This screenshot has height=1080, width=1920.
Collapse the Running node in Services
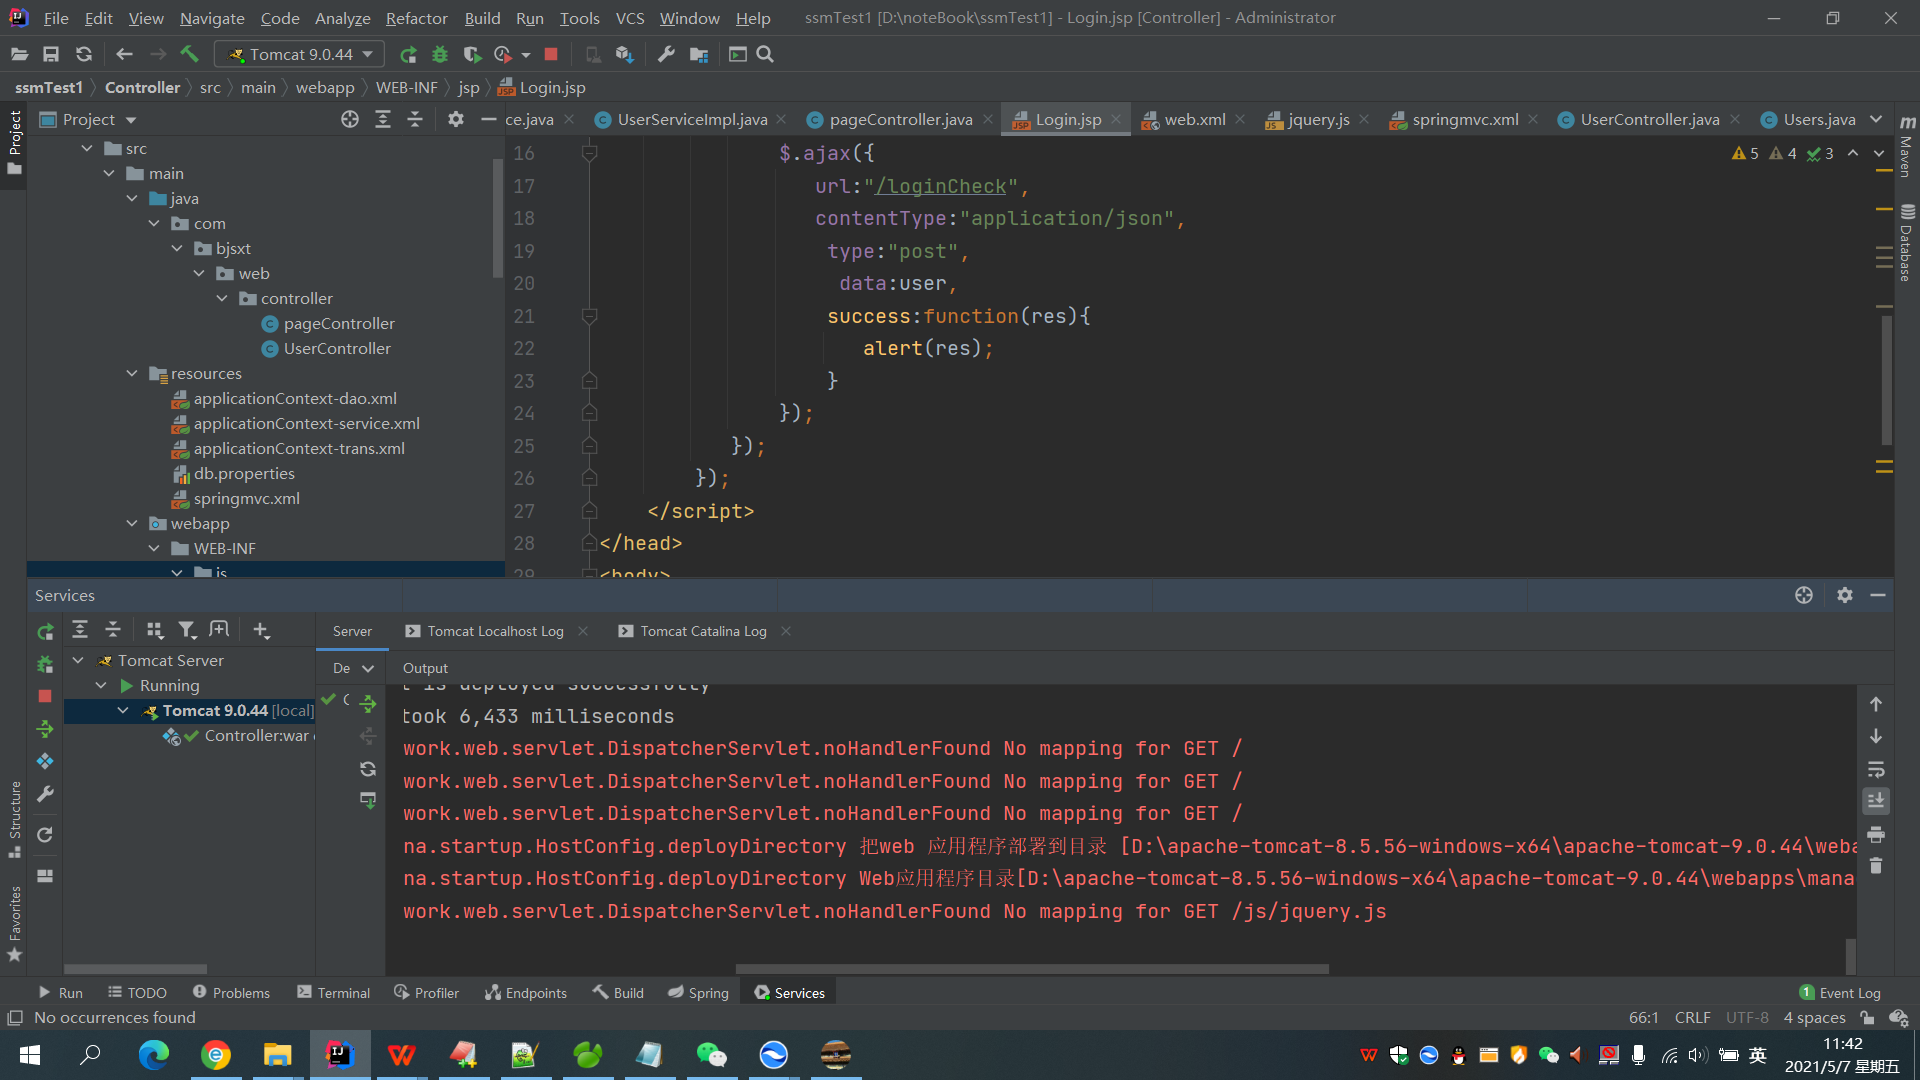[101, 685]
